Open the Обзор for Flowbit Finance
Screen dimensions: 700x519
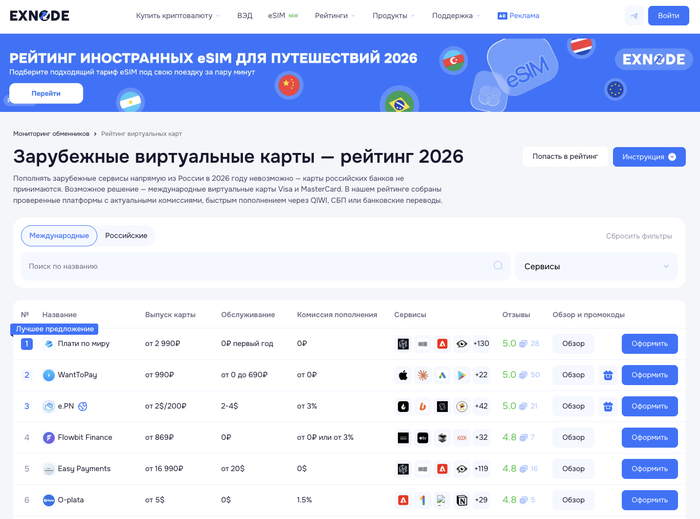click(573, 437)
